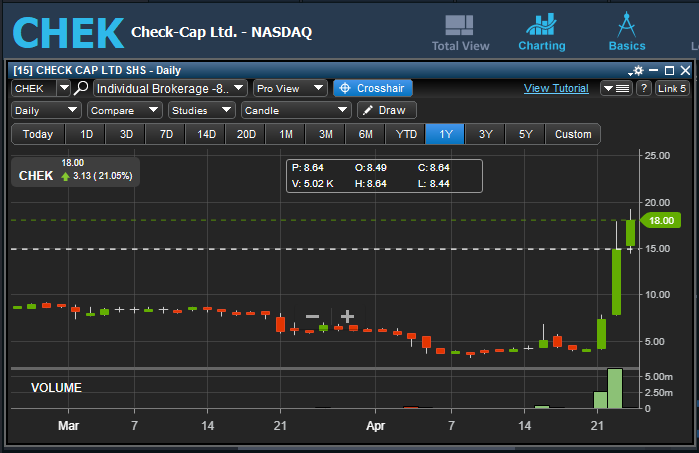Click the 25.00 price axis label
The width and height of the screenshot is (699, 453).
pos(657,156)
